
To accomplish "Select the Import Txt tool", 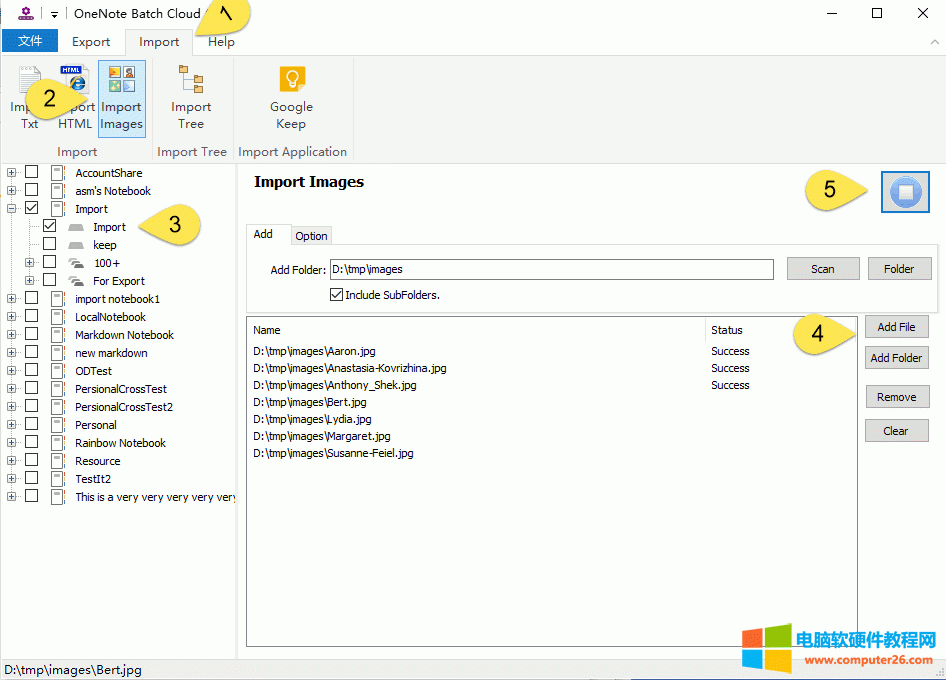I will [x=29, y=96].
